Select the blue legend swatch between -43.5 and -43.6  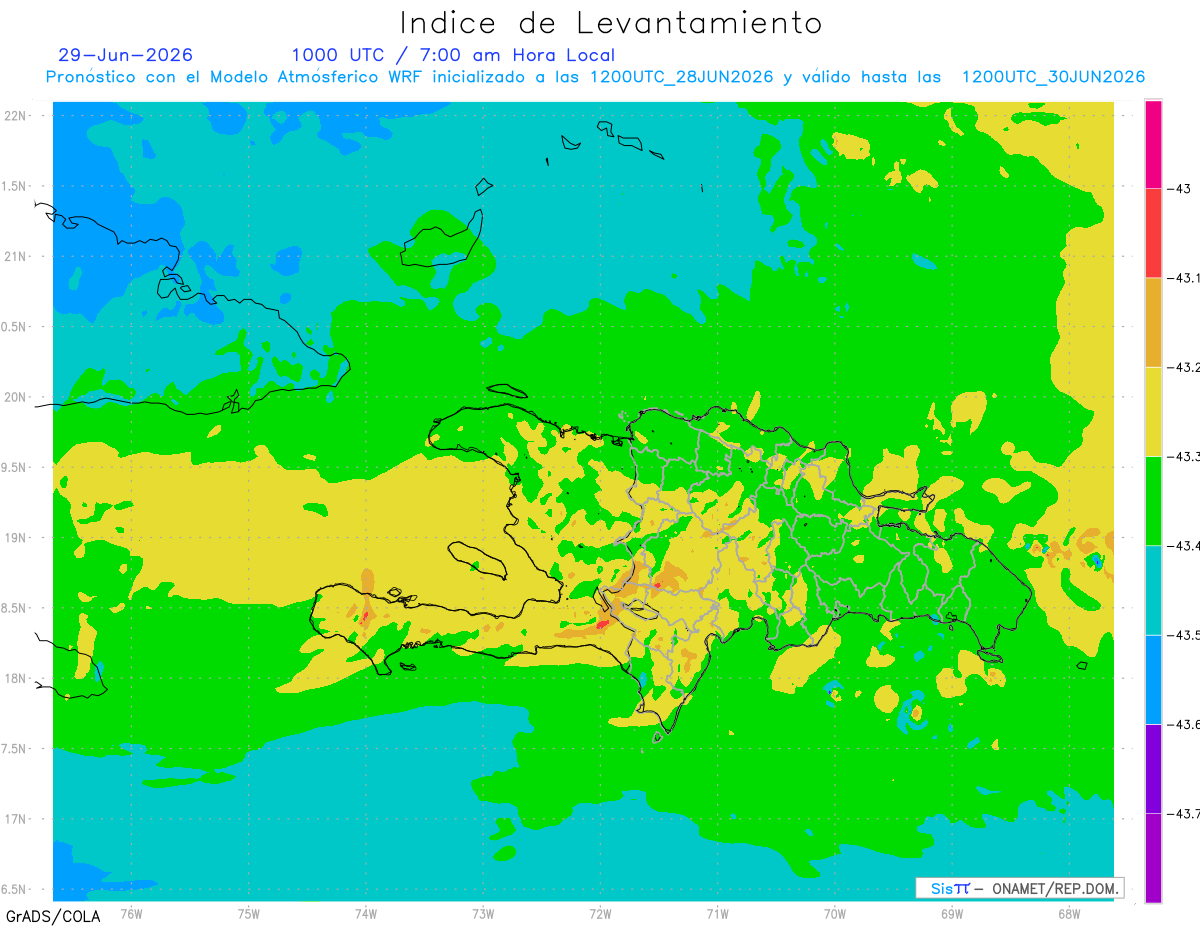(1153, 679)
